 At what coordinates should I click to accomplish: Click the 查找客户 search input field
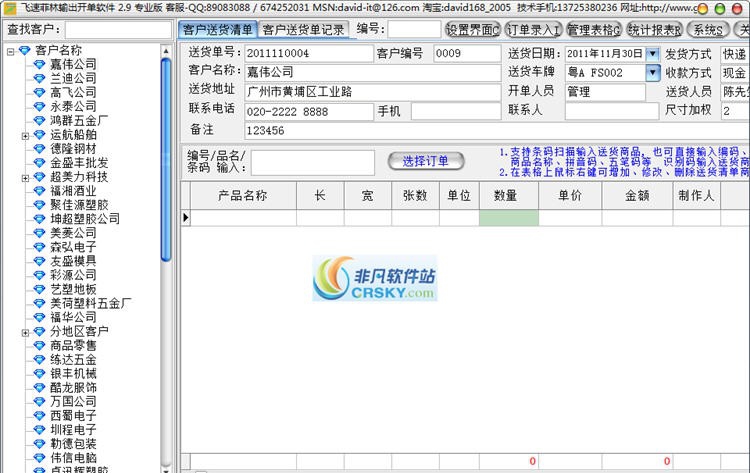[119, 30]
